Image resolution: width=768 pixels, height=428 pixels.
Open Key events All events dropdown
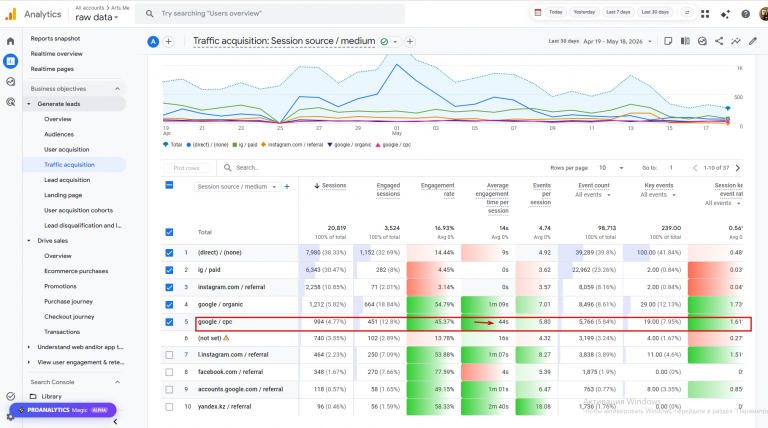coord(658,195)
